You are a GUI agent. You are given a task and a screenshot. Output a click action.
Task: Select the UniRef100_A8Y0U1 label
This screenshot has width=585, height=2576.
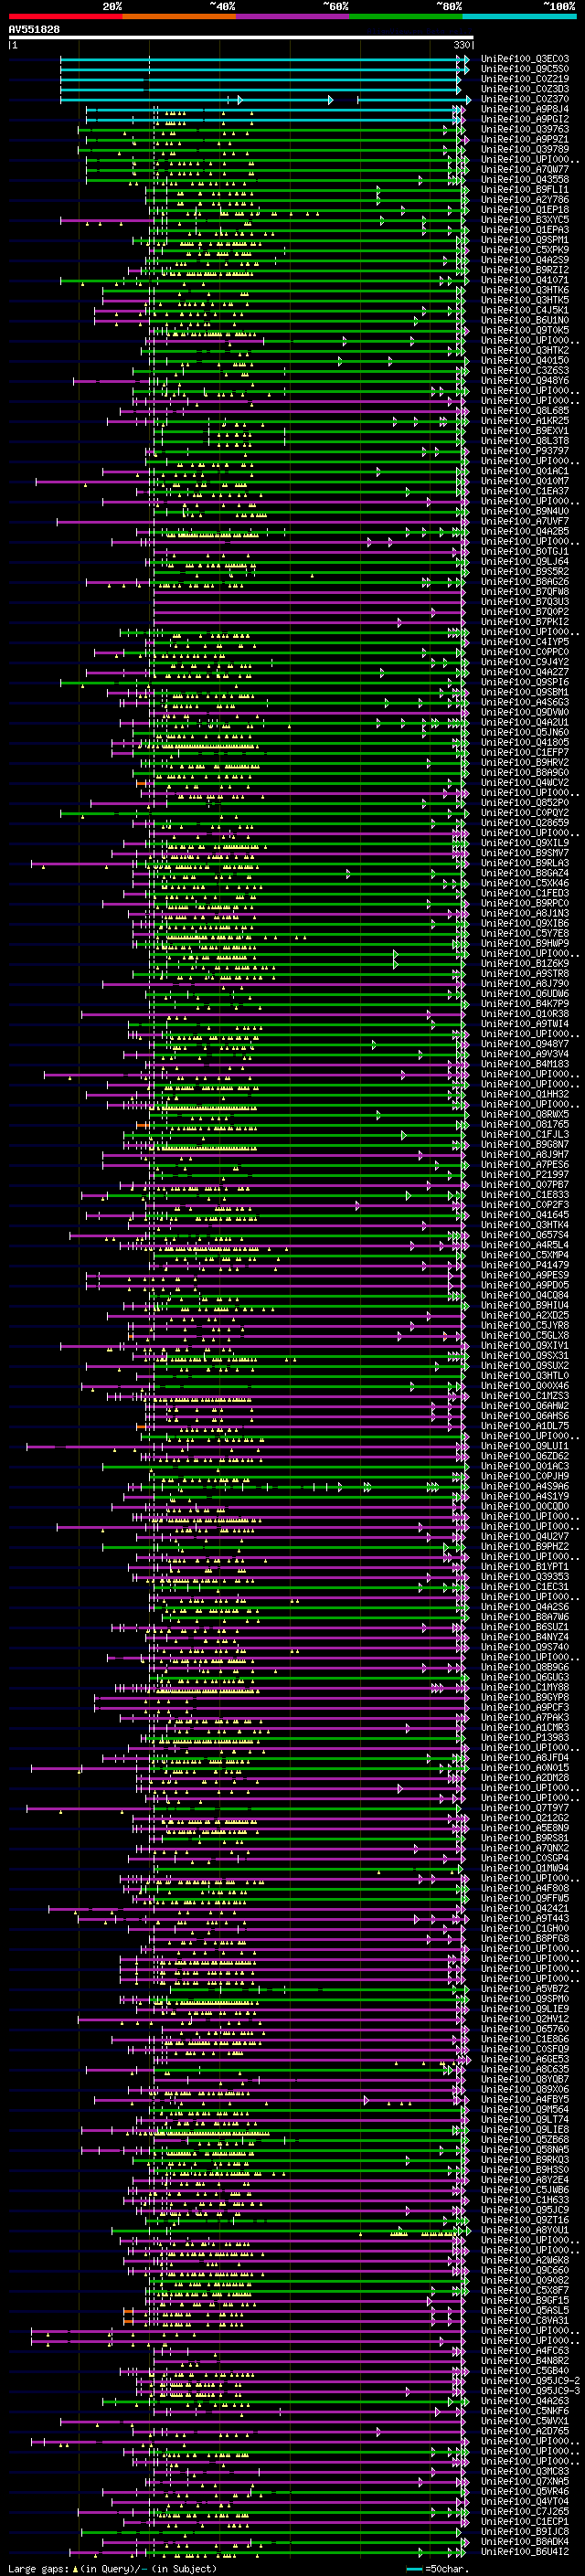[525, 2230]
